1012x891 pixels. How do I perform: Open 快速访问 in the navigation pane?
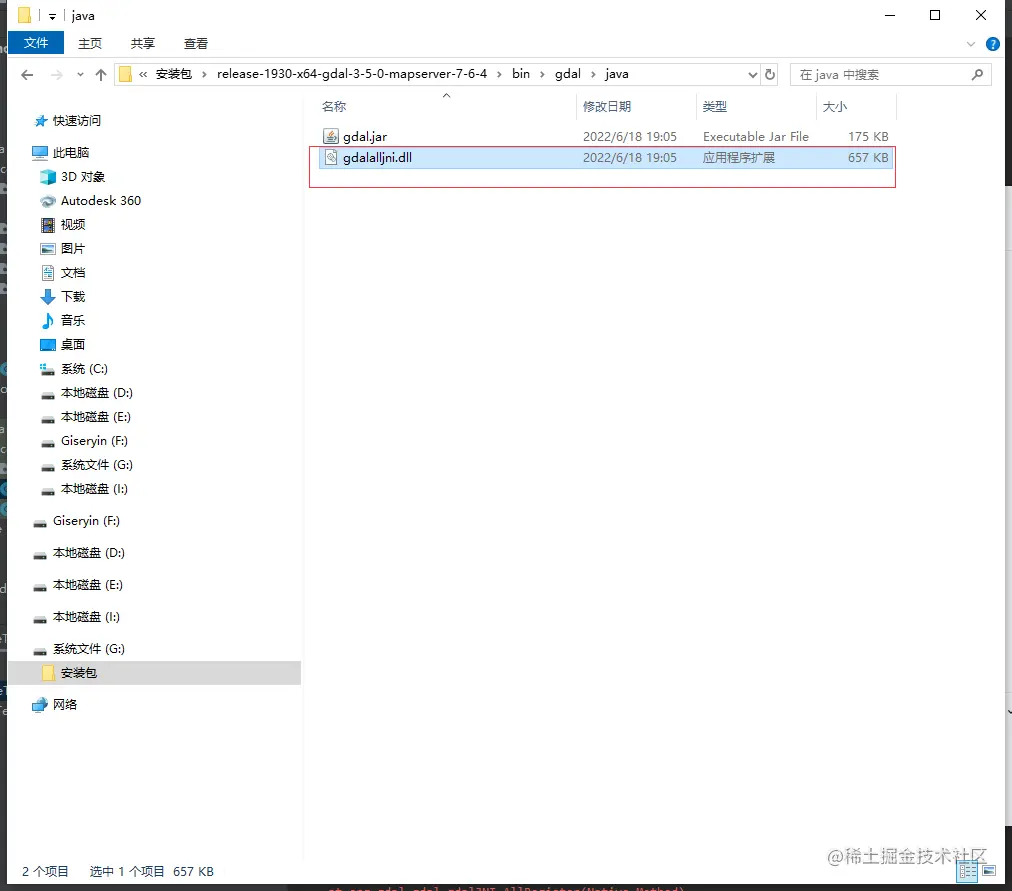[77, 121]
